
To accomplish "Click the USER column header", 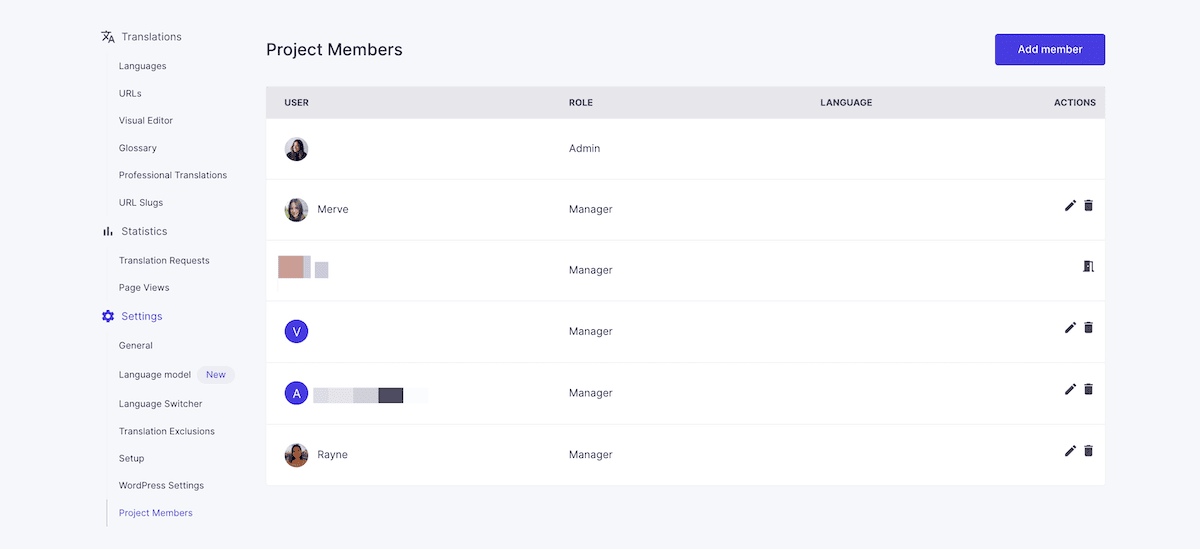I will pyautogui.click(x=297, y=102).
